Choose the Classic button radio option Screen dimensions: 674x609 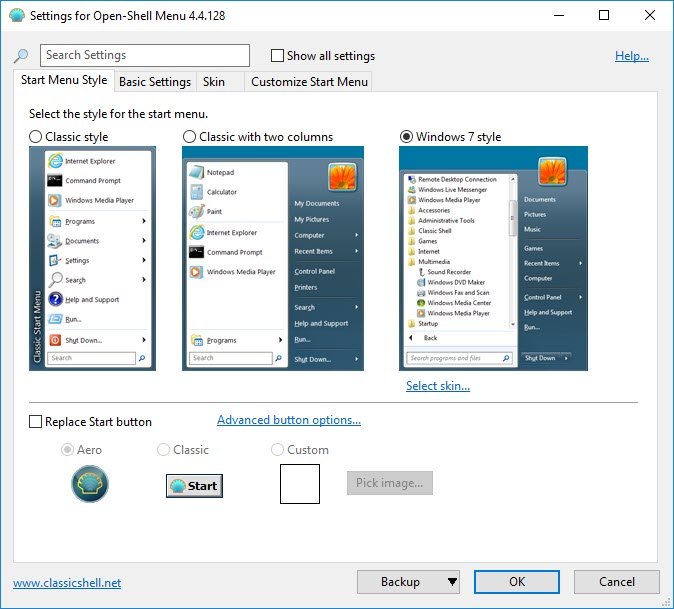click(163, 450)
